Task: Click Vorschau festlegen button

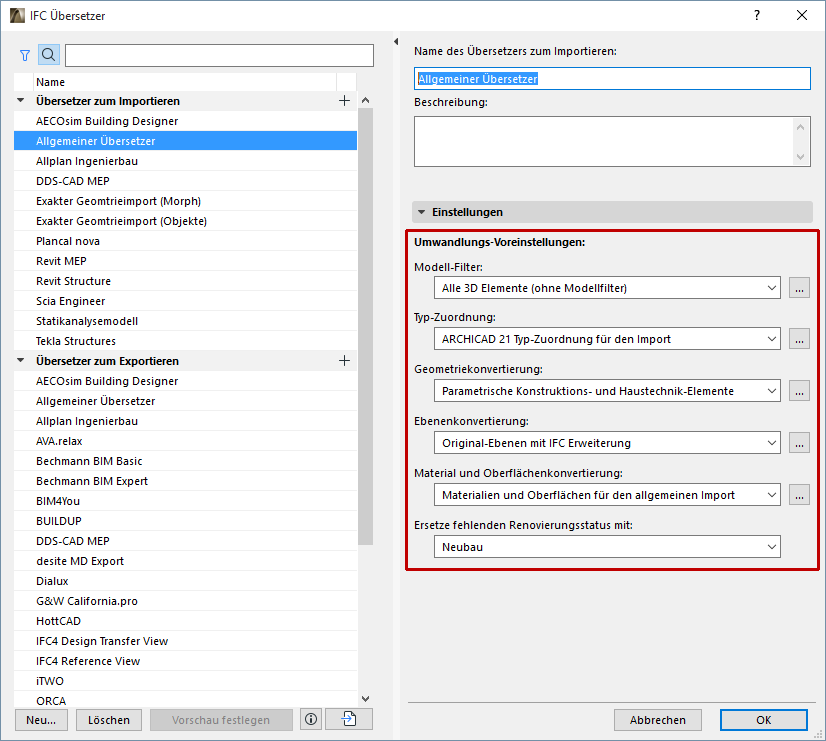Action: click(x=221, y=720)
